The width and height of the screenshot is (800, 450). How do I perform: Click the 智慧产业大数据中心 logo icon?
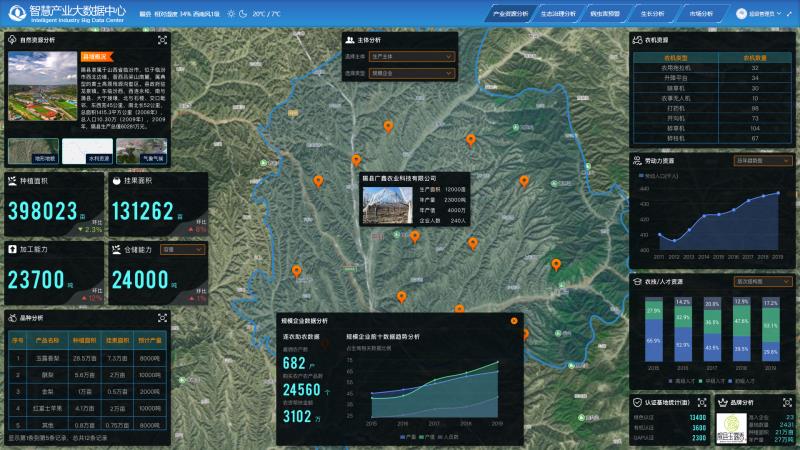pyautogui.click(x=15, y=14)
